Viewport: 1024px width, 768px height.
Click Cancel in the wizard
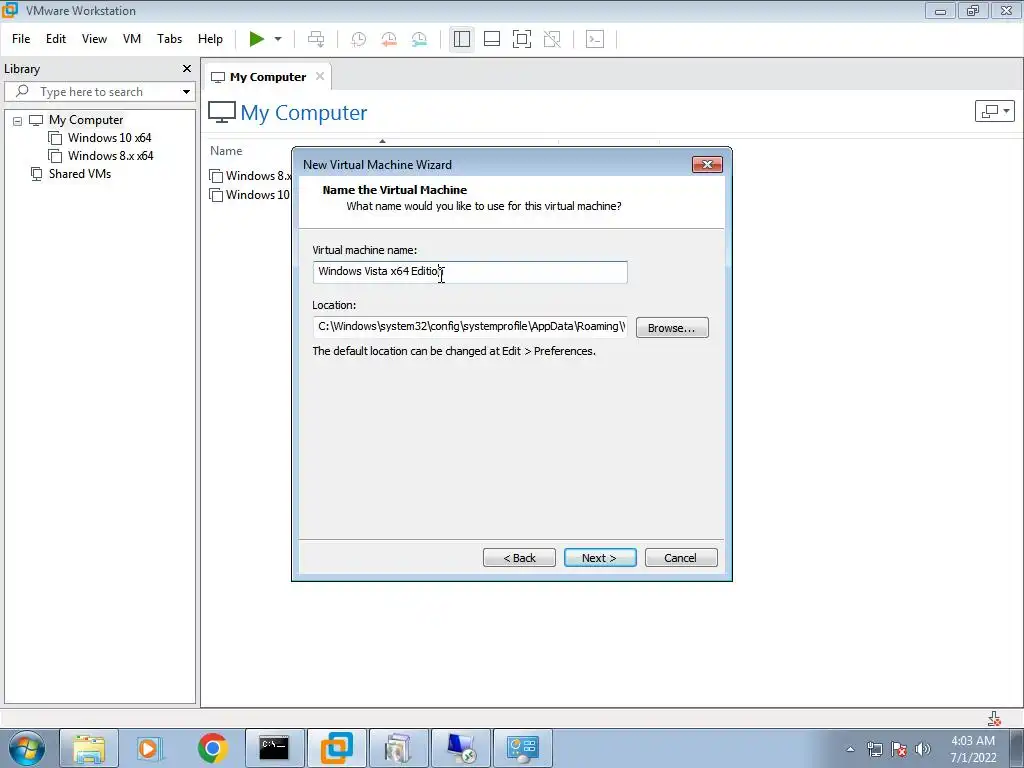681,558
